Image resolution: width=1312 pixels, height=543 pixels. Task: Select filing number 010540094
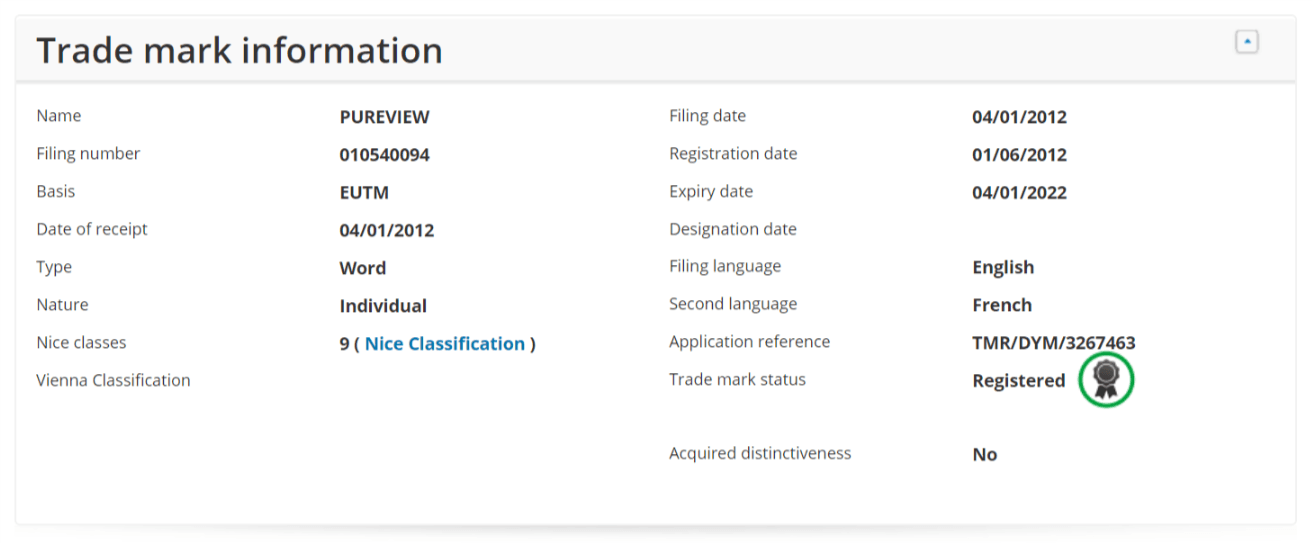click(x=384, y=155)
